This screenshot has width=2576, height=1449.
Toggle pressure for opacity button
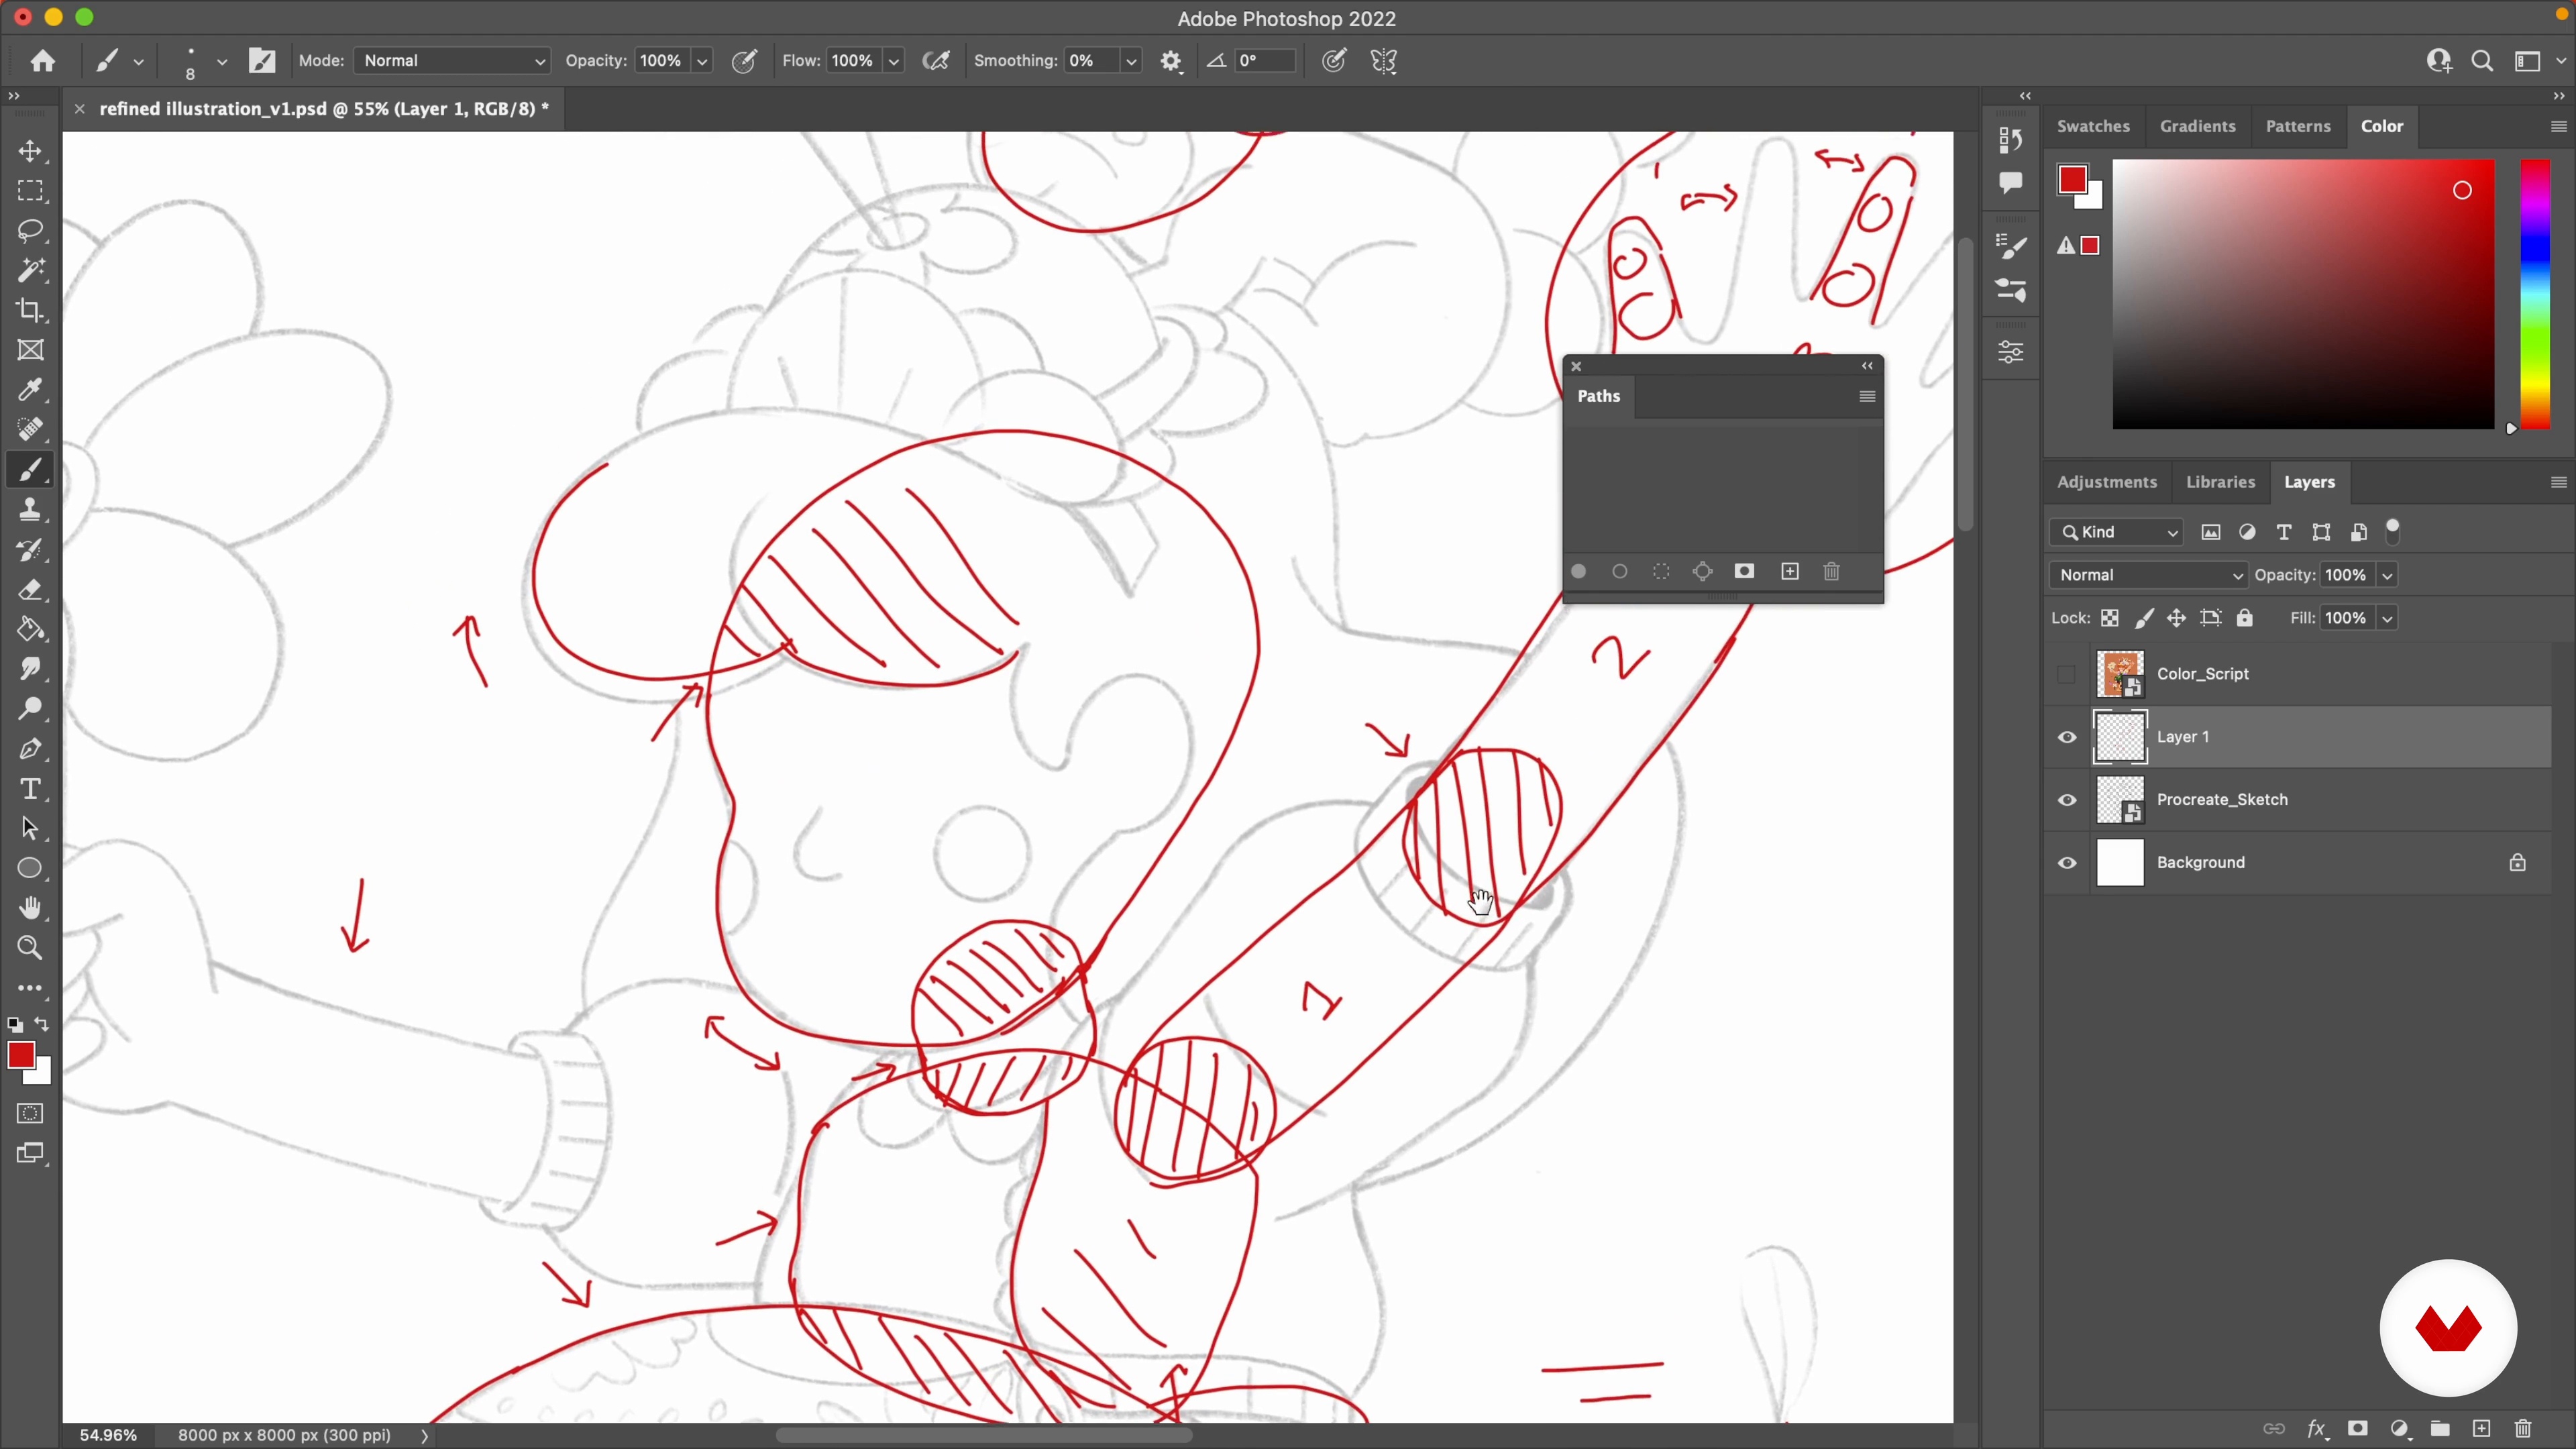(x=744, y=61)
